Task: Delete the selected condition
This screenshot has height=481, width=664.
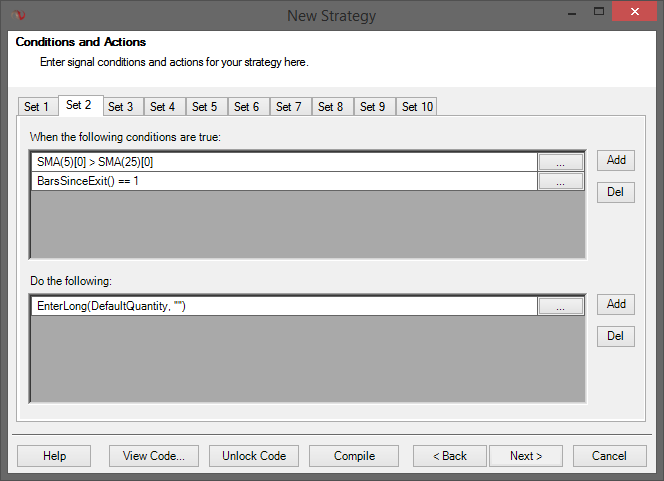Action: point(616,192)
